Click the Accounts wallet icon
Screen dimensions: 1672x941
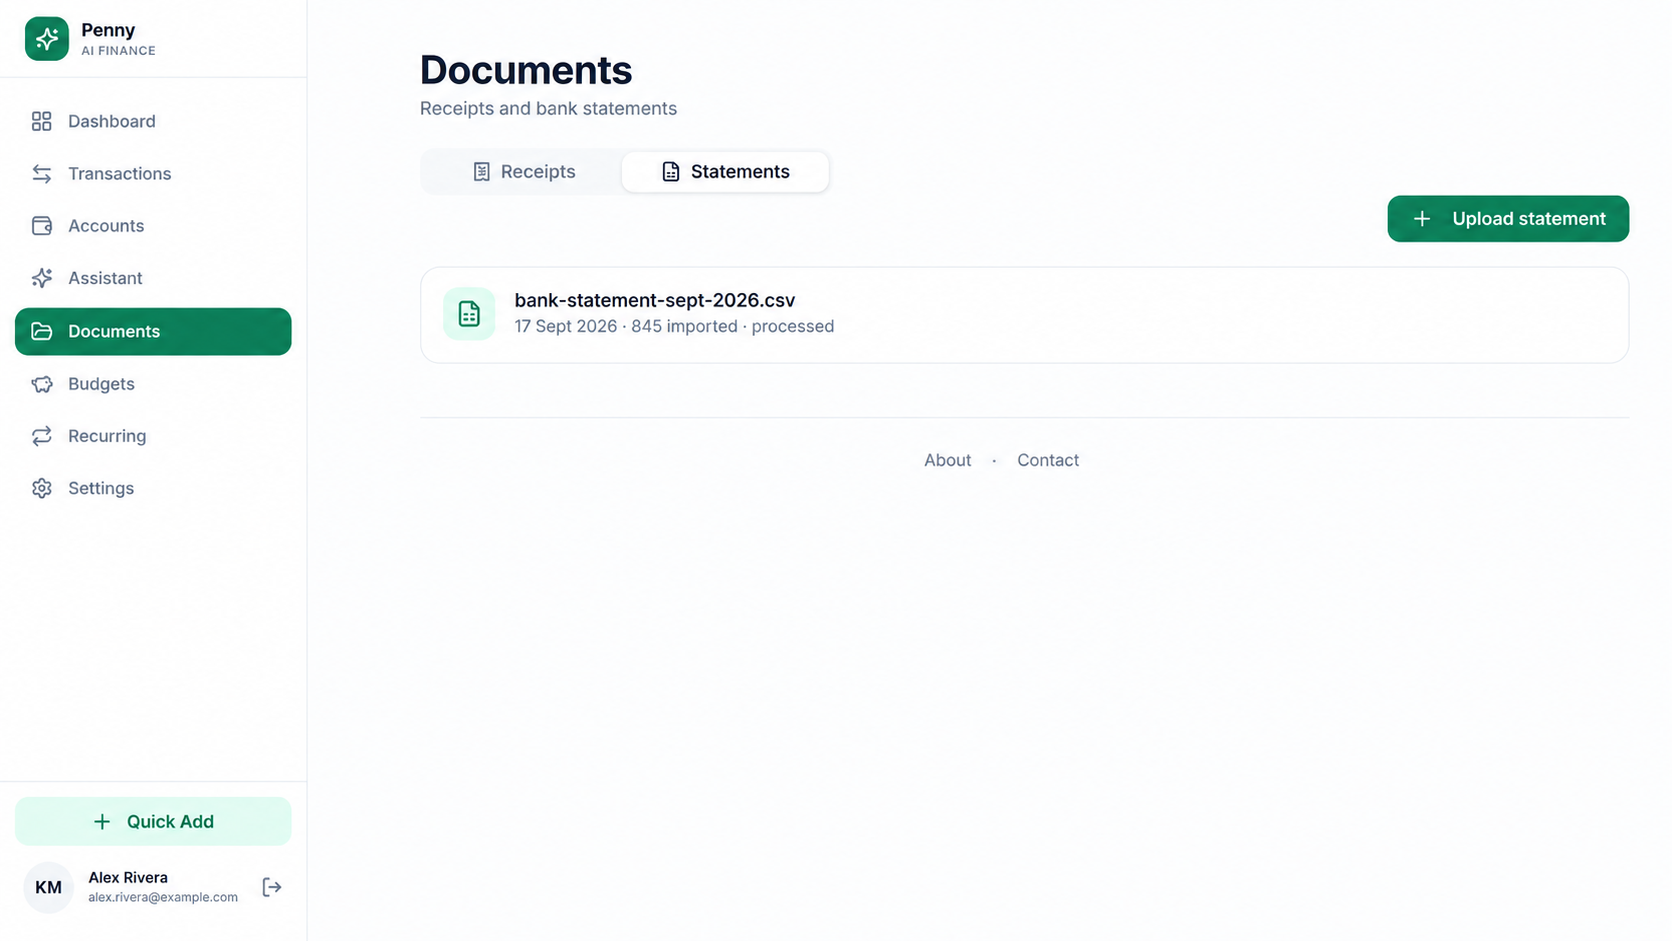[x=41, y=226]
